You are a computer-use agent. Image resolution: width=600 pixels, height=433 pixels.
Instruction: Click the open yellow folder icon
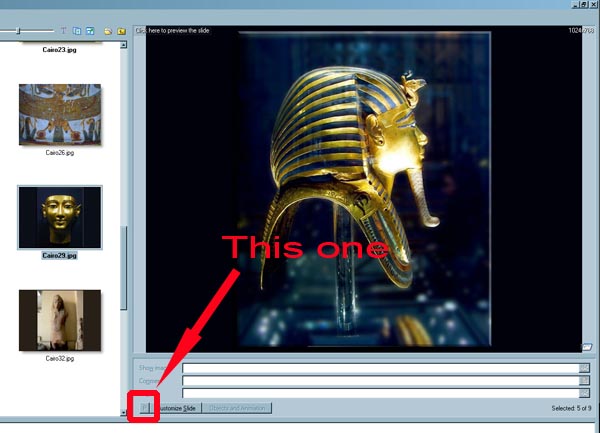(x=108, y=31)
